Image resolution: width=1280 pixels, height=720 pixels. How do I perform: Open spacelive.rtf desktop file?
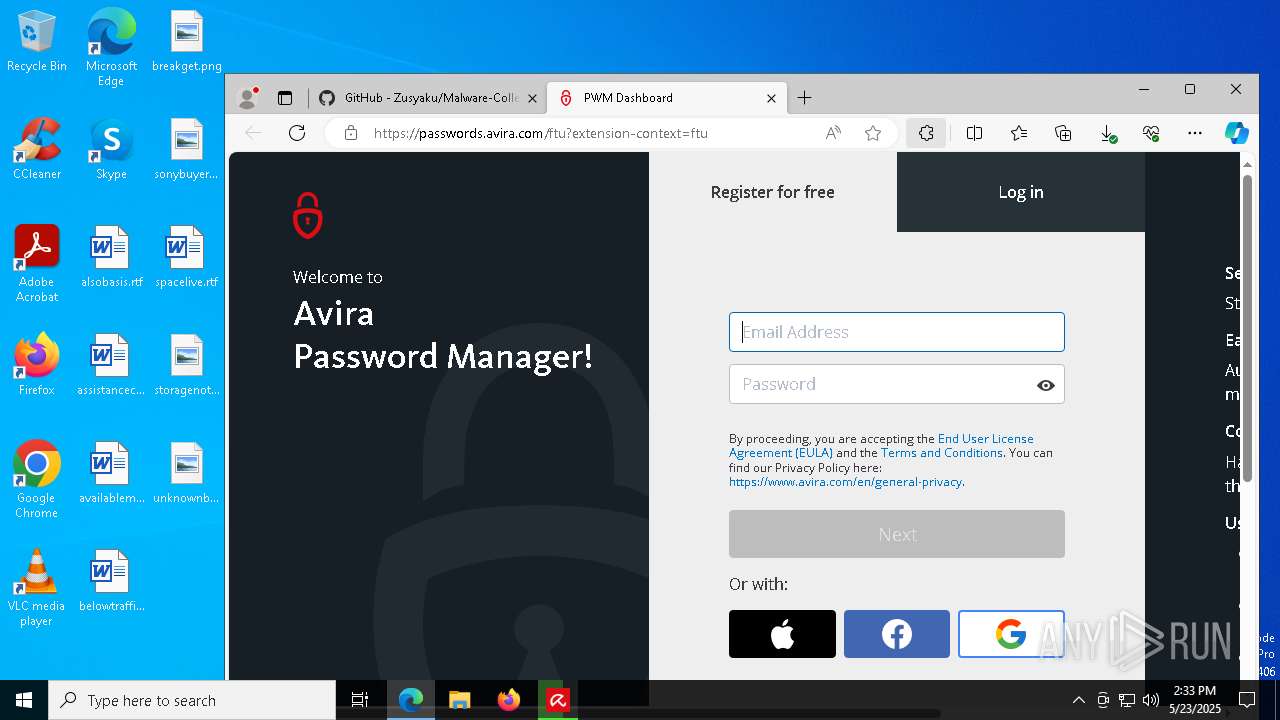[x=186, y=257]
